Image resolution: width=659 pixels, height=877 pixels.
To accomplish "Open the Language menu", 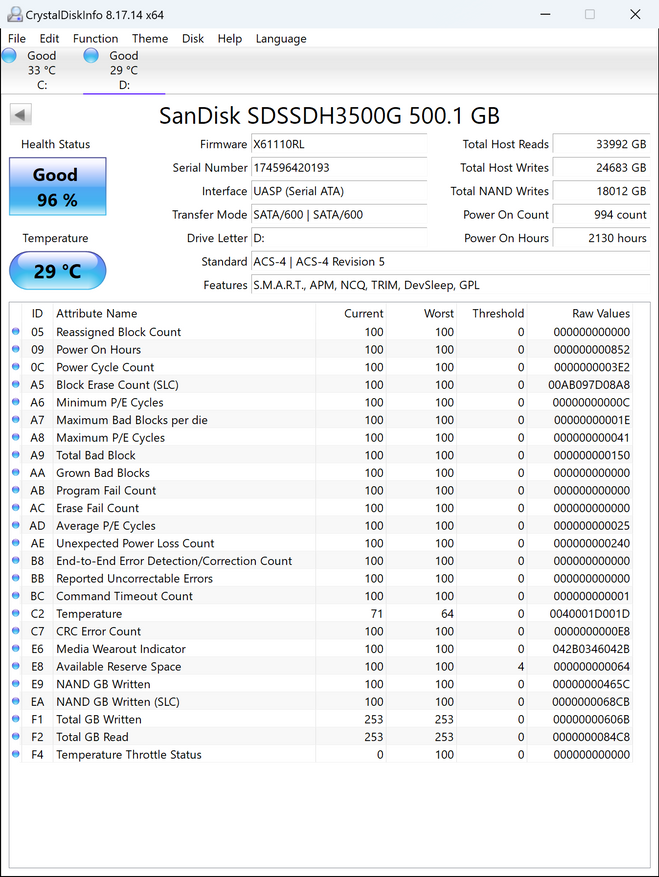I will click(281, 39).
